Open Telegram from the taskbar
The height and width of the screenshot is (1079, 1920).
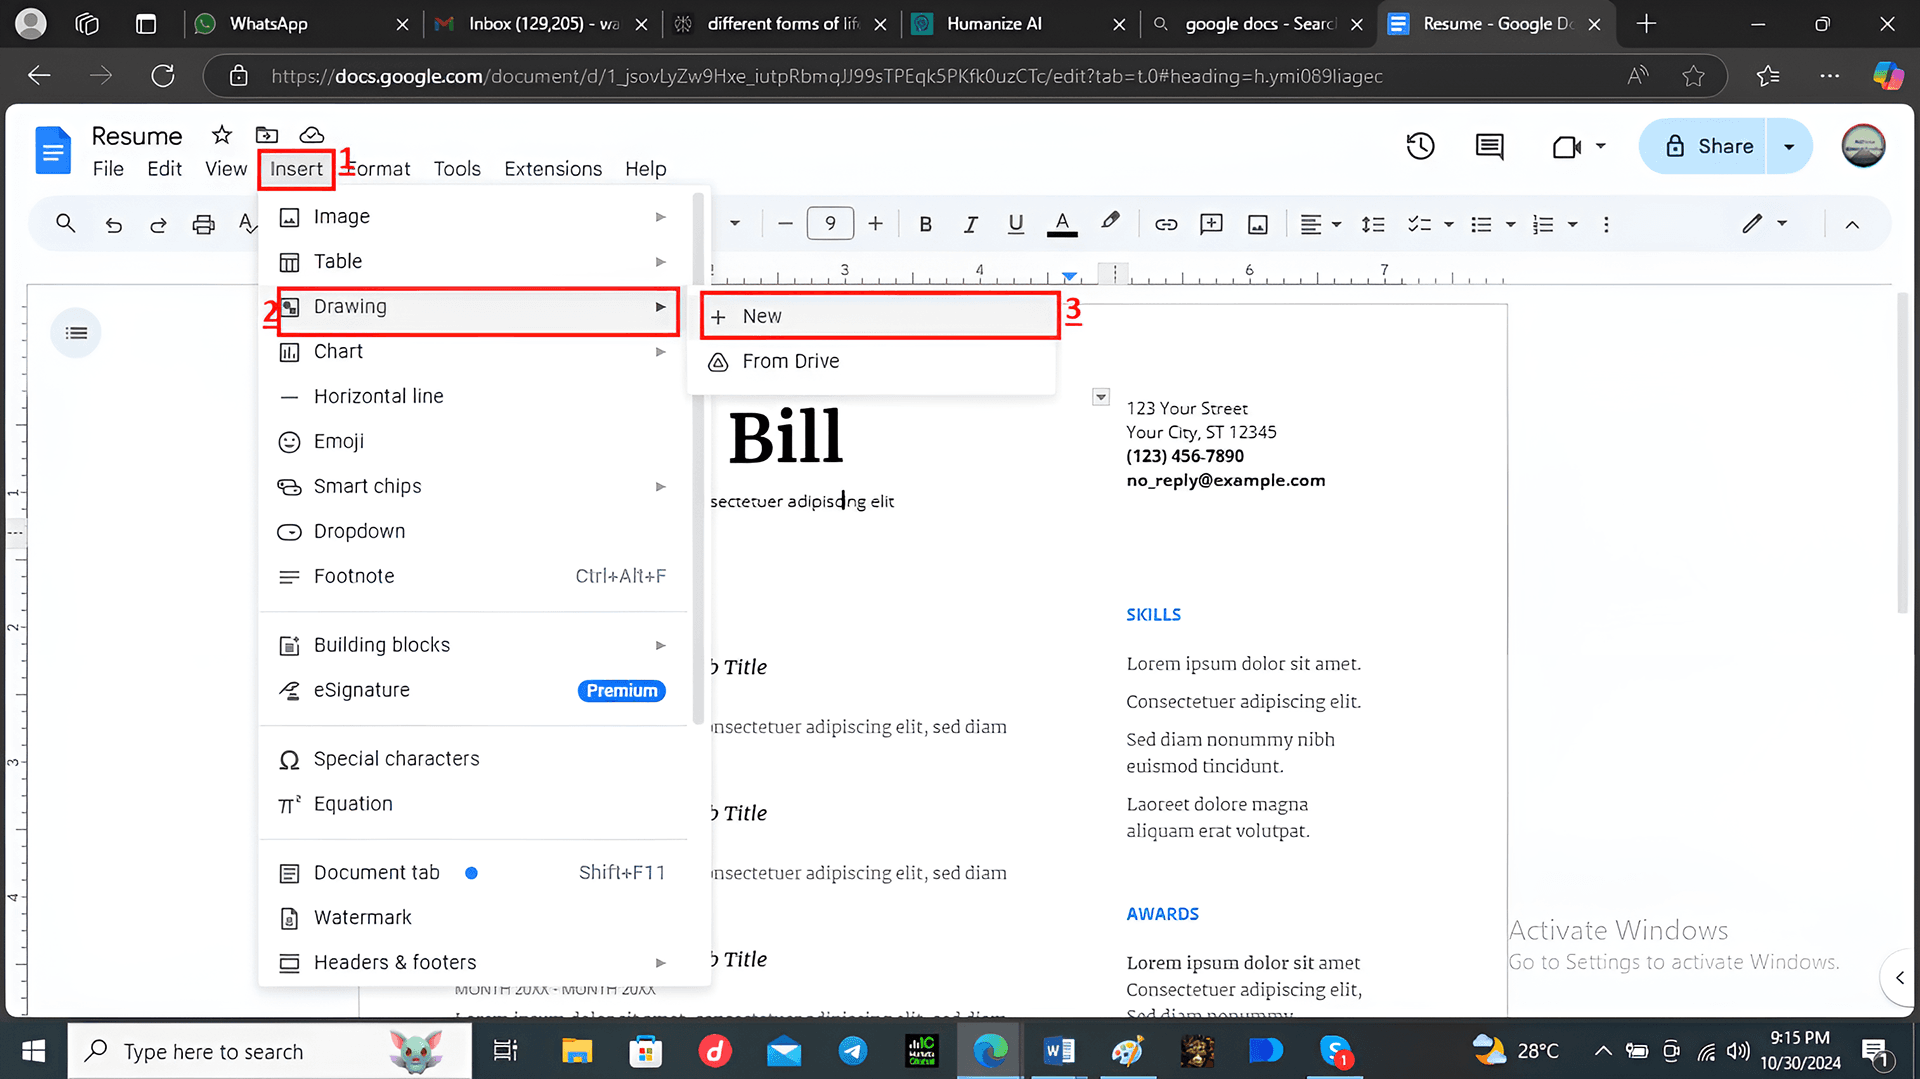pyautogui.click(x=853, y=1051)
